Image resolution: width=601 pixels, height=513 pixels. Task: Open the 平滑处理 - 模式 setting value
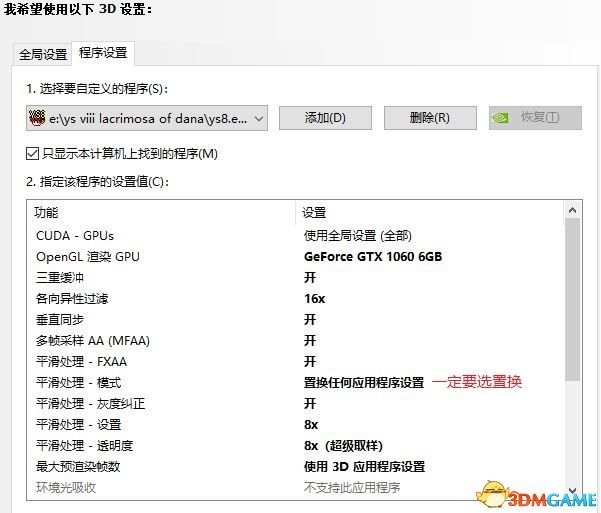(364, 382)
